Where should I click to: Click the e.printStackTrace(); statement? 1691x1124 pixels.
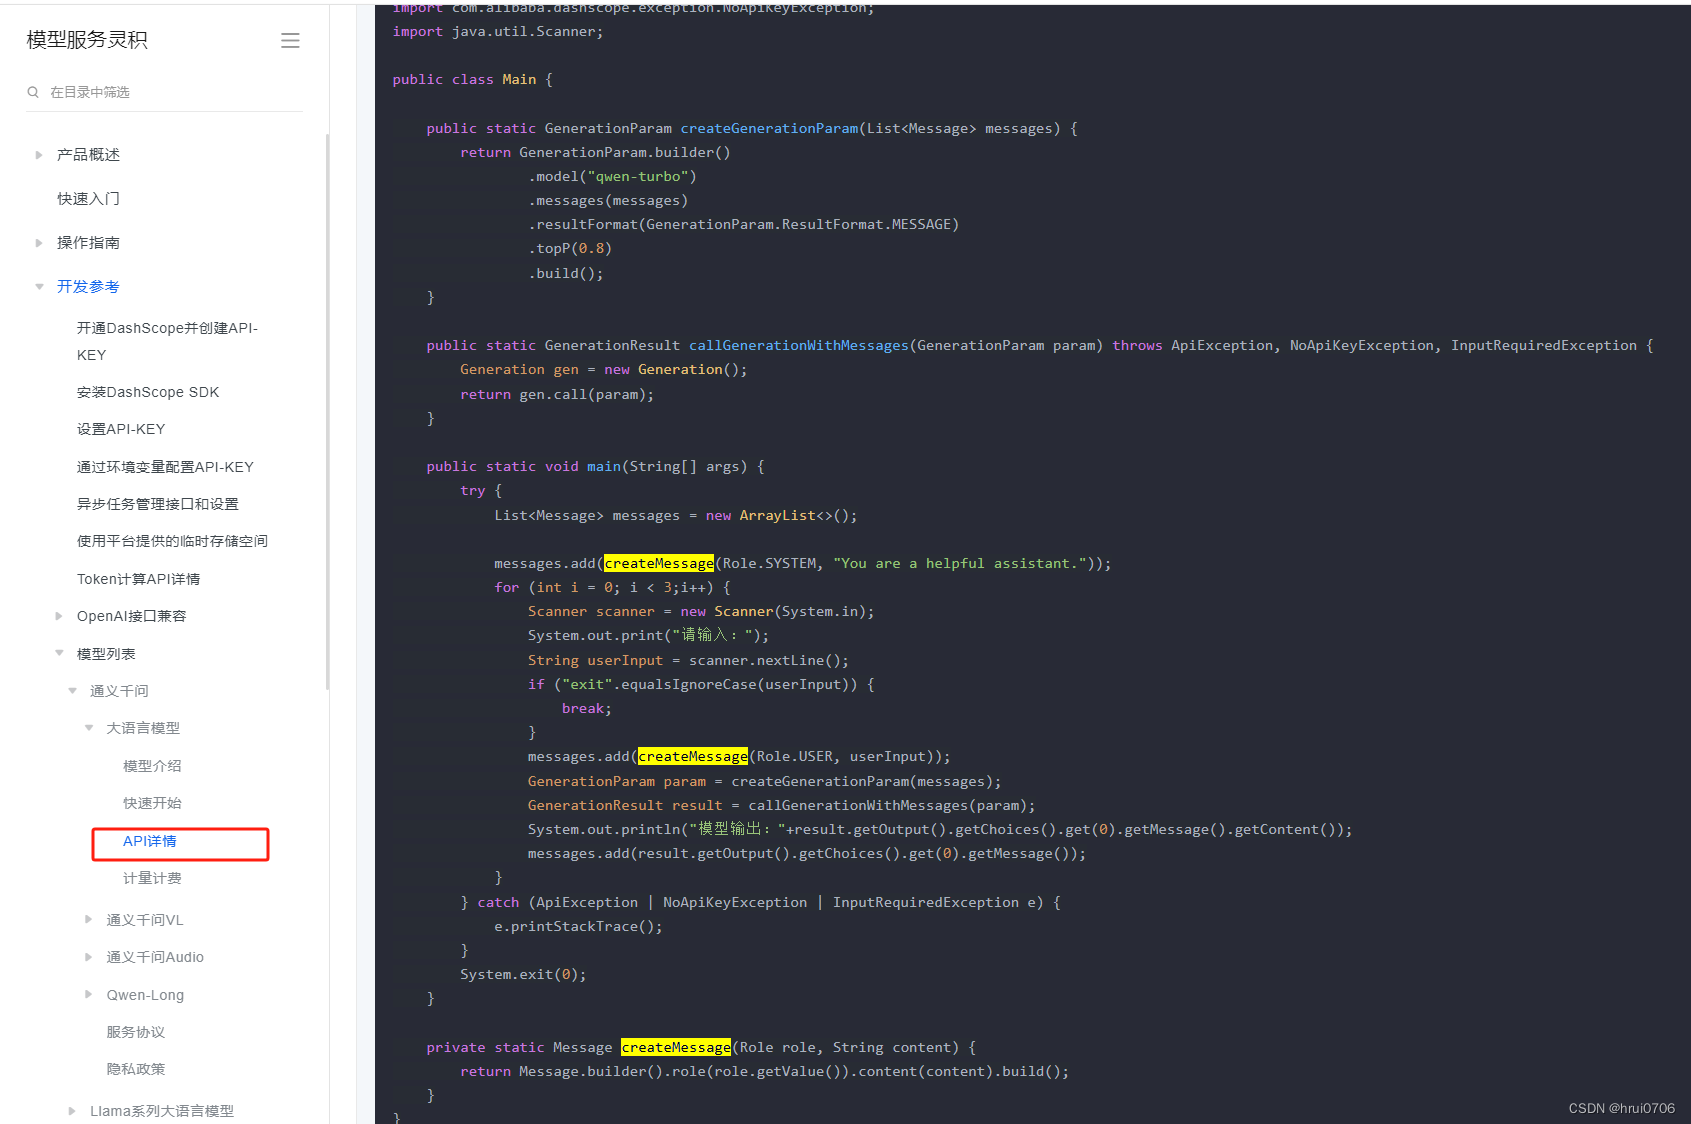point(578,926)
